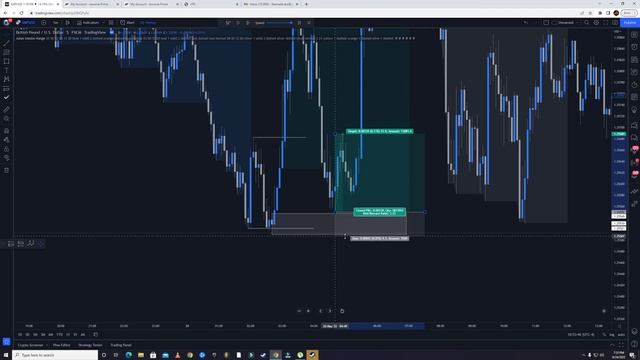Enter fullscreen mode
The width and height of the screenshot is (640, 360).
tap(606, 22)
